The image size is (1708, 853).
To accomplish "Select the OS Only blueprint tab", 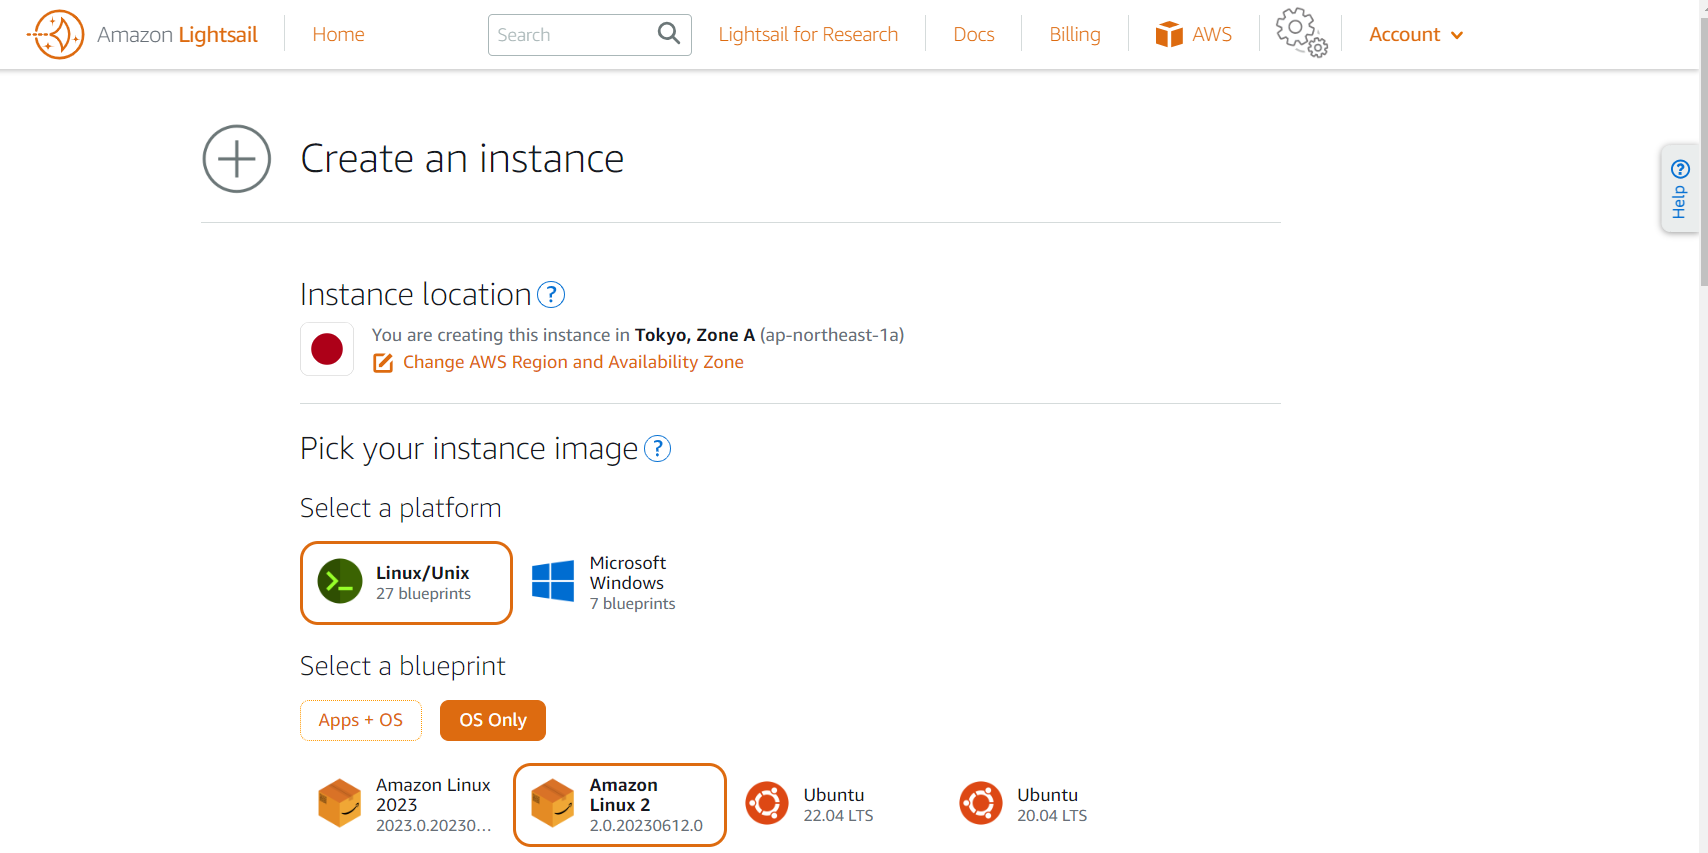I will click(492, 720).
